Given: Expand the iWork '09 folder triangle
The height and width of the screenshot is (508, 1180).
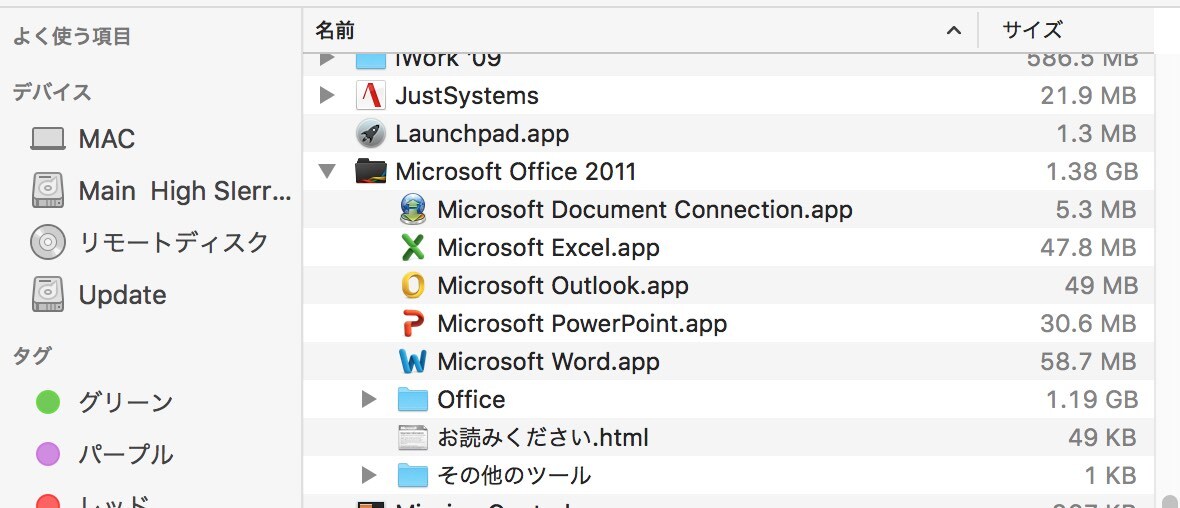Looking at the screenshot, I should [x=327, y=59].
